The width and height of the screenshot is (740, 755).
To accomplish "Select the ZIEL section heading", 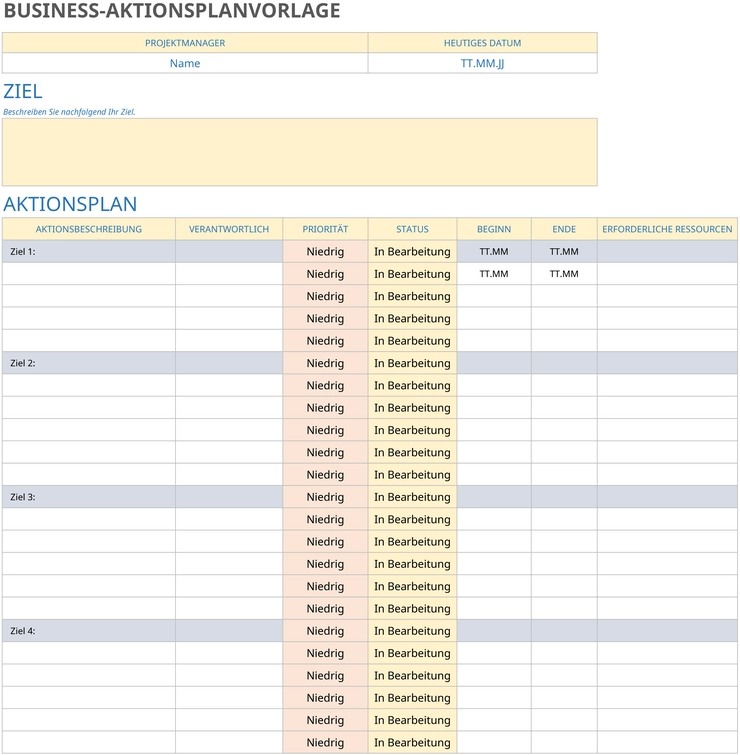I will pyautogui.click(x=23, y=91).
